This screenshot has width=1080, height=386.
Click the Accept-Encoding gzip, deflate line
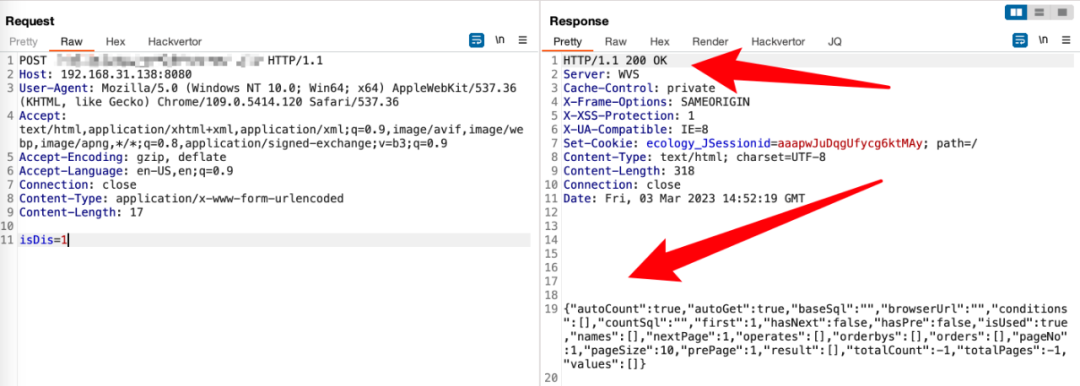123,157
